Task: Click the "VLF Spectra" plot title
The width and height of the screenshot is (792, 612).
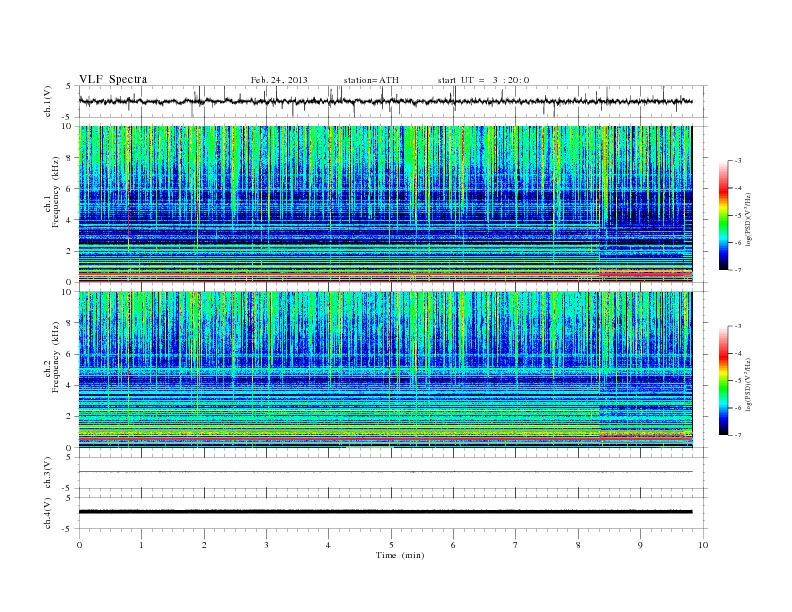Action: (113, 79)
